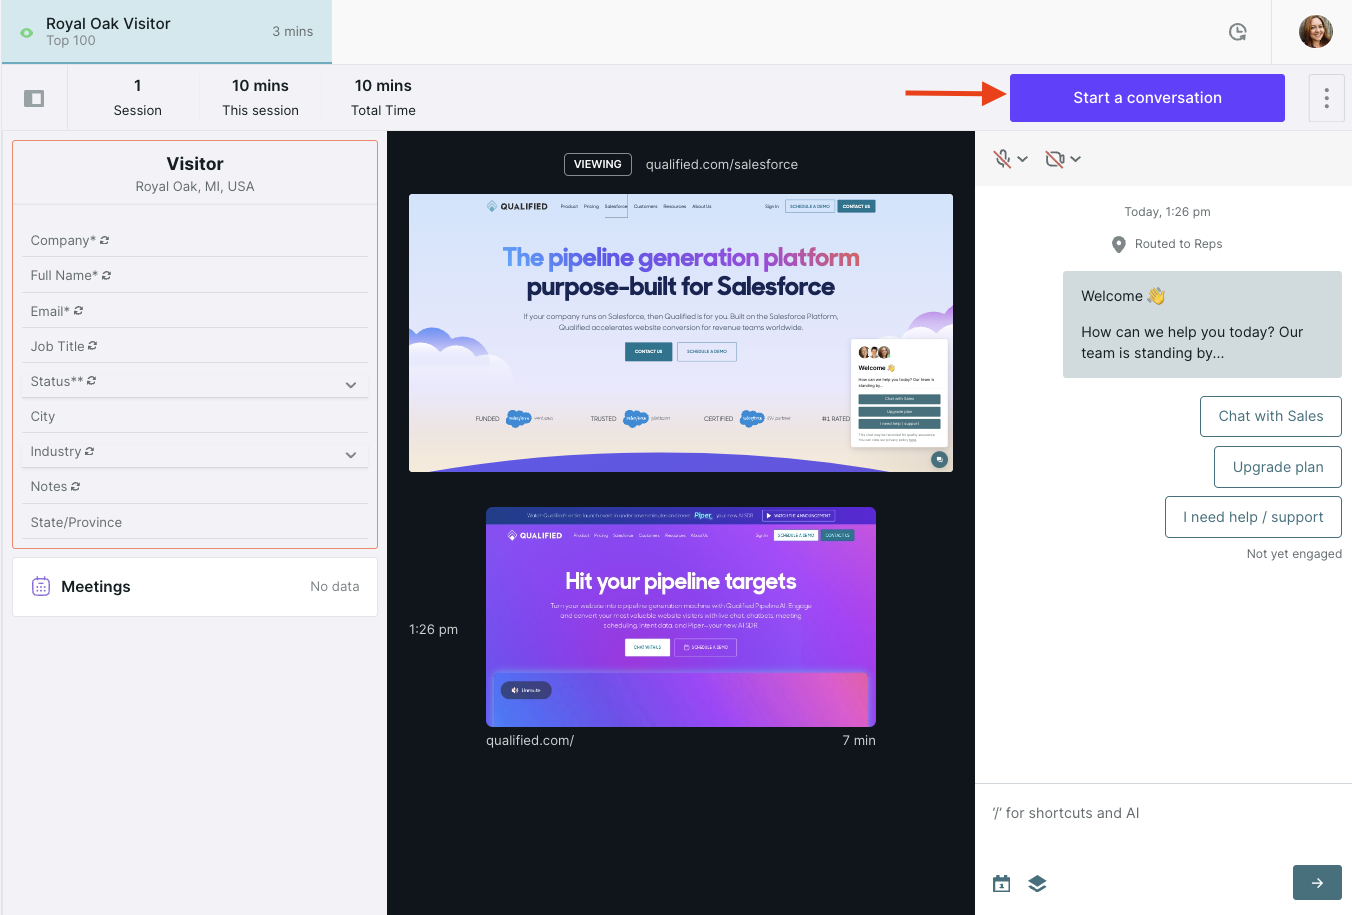This screenshot has height=915, width=1352.
Task: Click the 1 Session stat
Action: click(x=138, y=98)
